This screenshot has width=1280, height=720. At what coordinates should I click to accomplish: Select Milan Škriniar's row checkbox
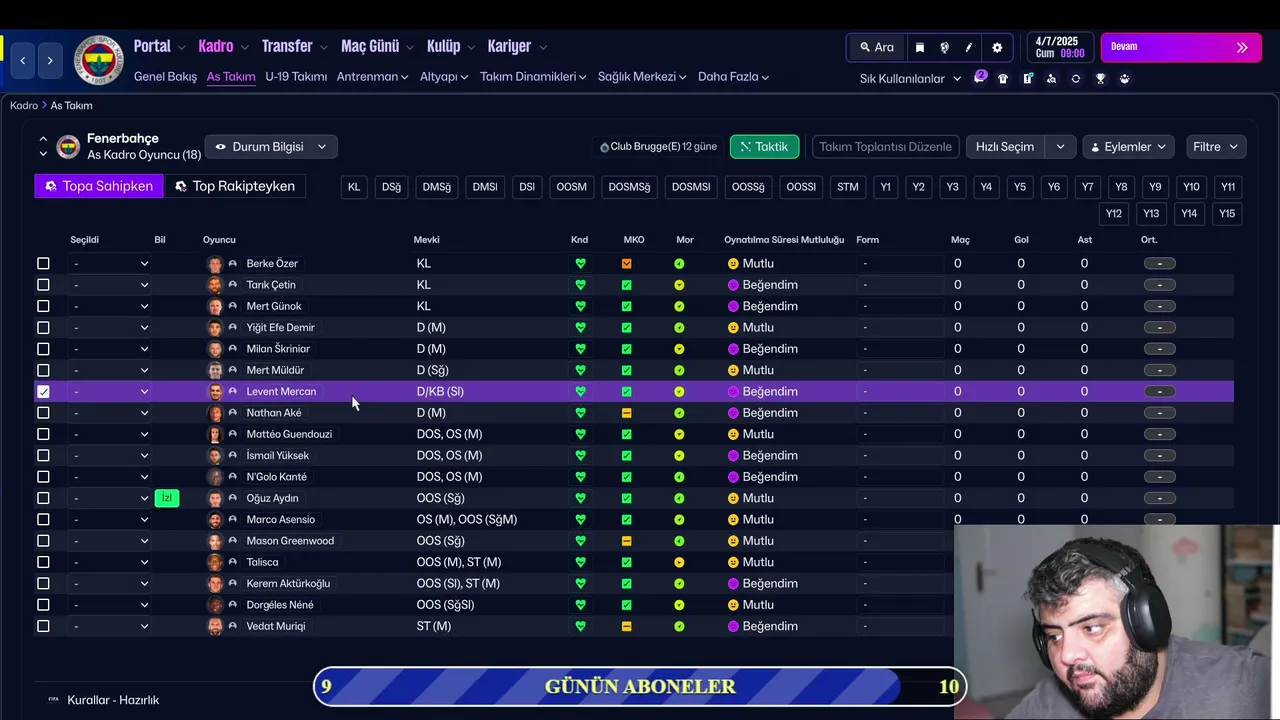(x=43, y=349)
